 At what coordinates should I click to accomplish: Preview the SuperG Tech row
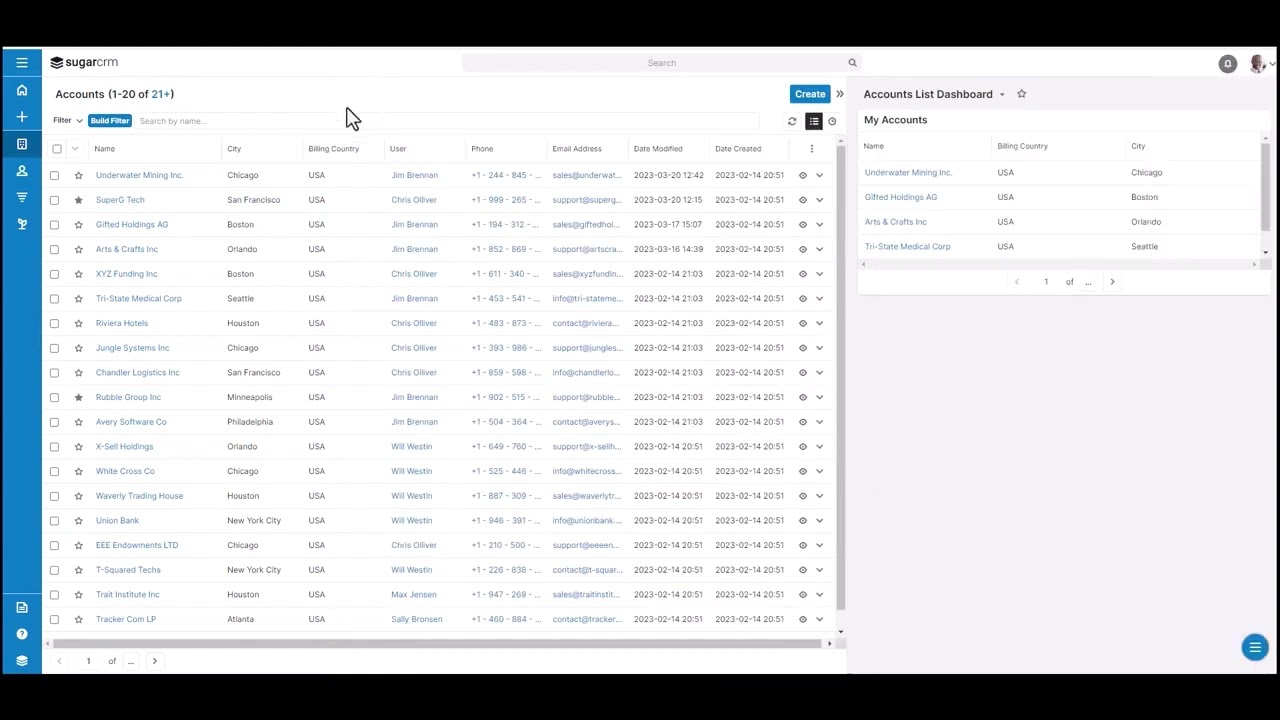[803, 200]
